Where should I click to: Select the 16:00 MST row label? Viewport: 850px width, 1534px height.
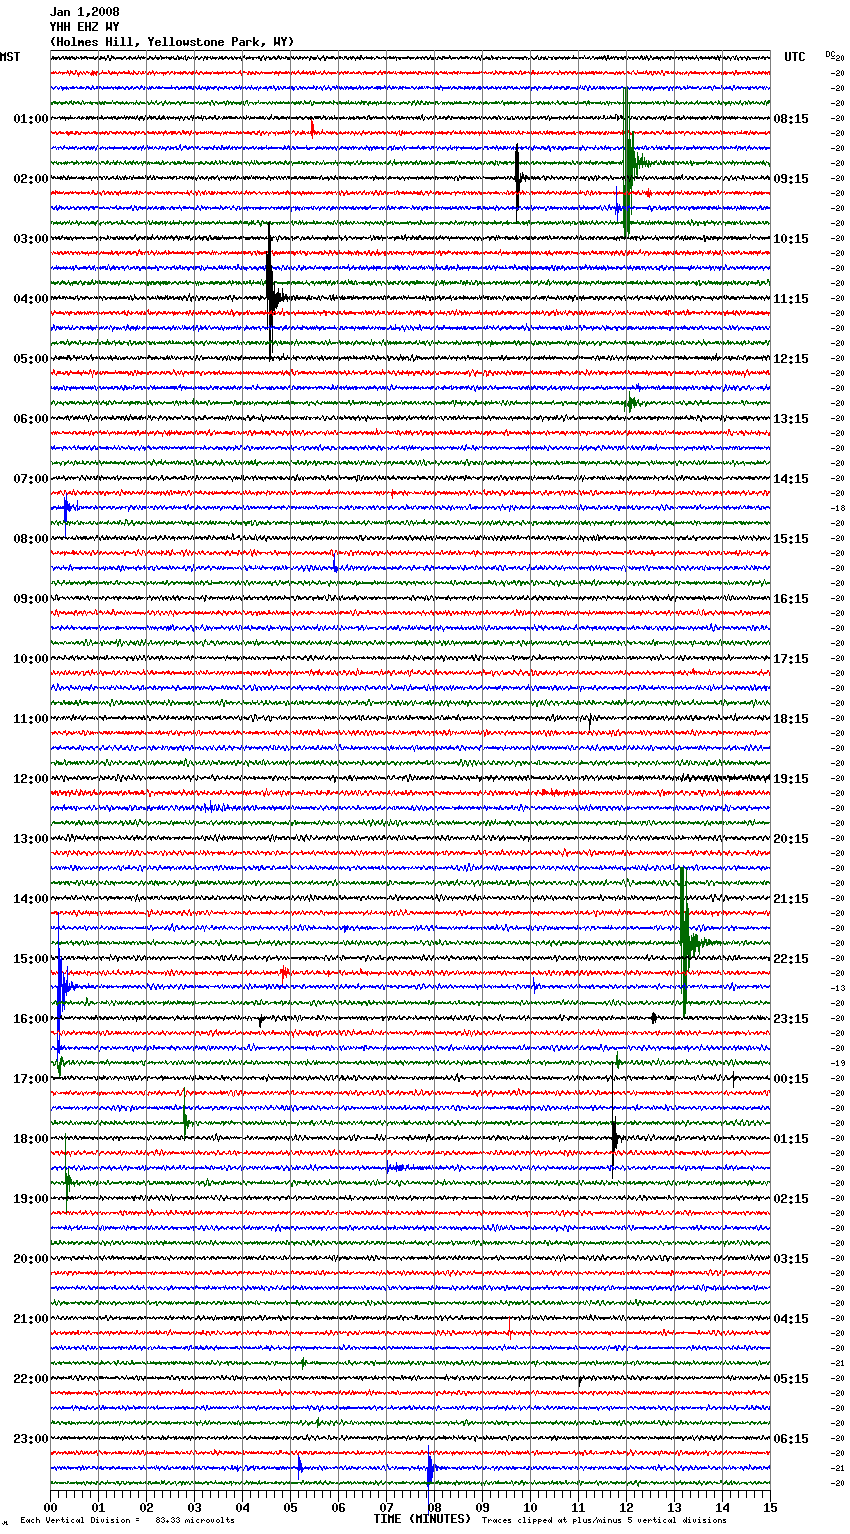31,1019
